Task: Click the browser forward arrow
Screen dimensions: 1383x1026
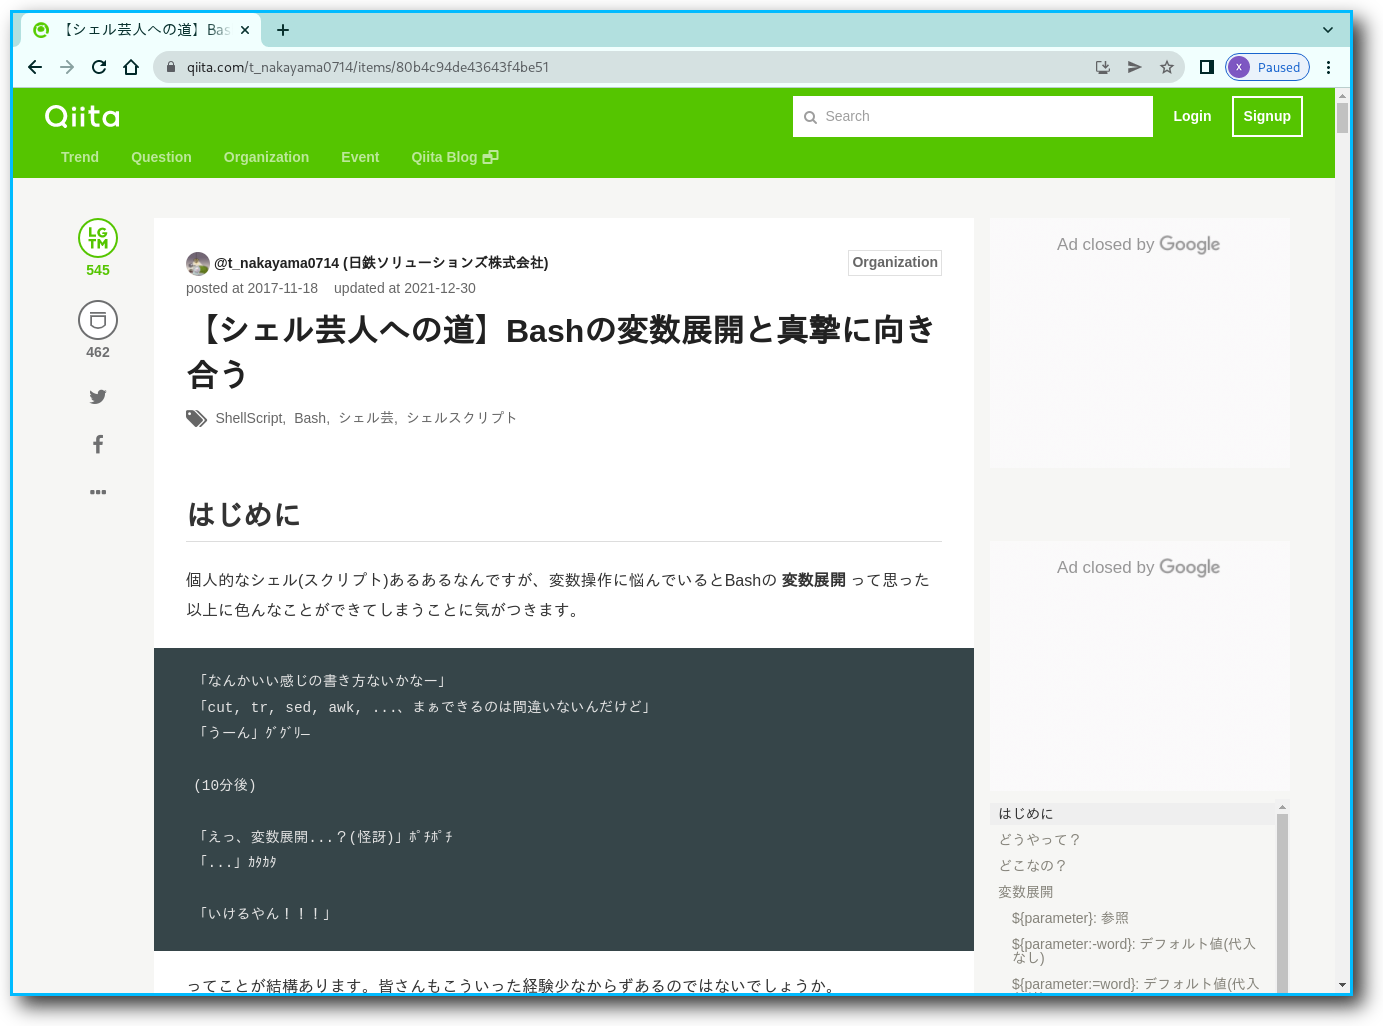Action: tap(67, 67)
